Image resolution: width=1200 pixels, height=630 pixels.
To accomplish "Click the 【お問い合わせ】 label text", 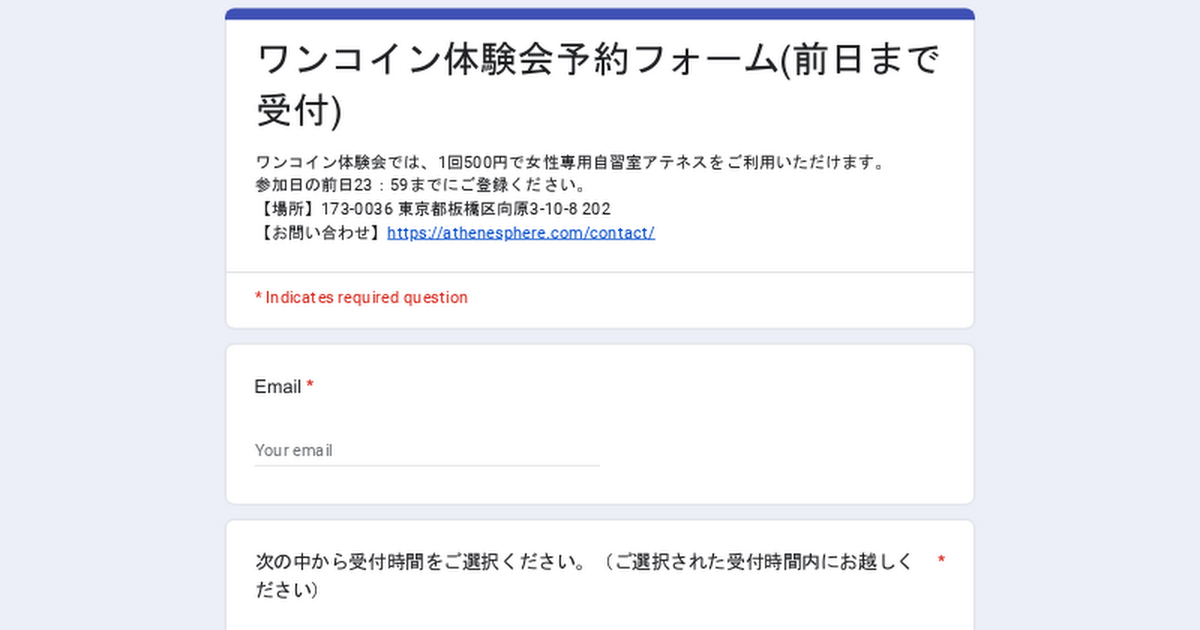I will [x=321, y=233].
